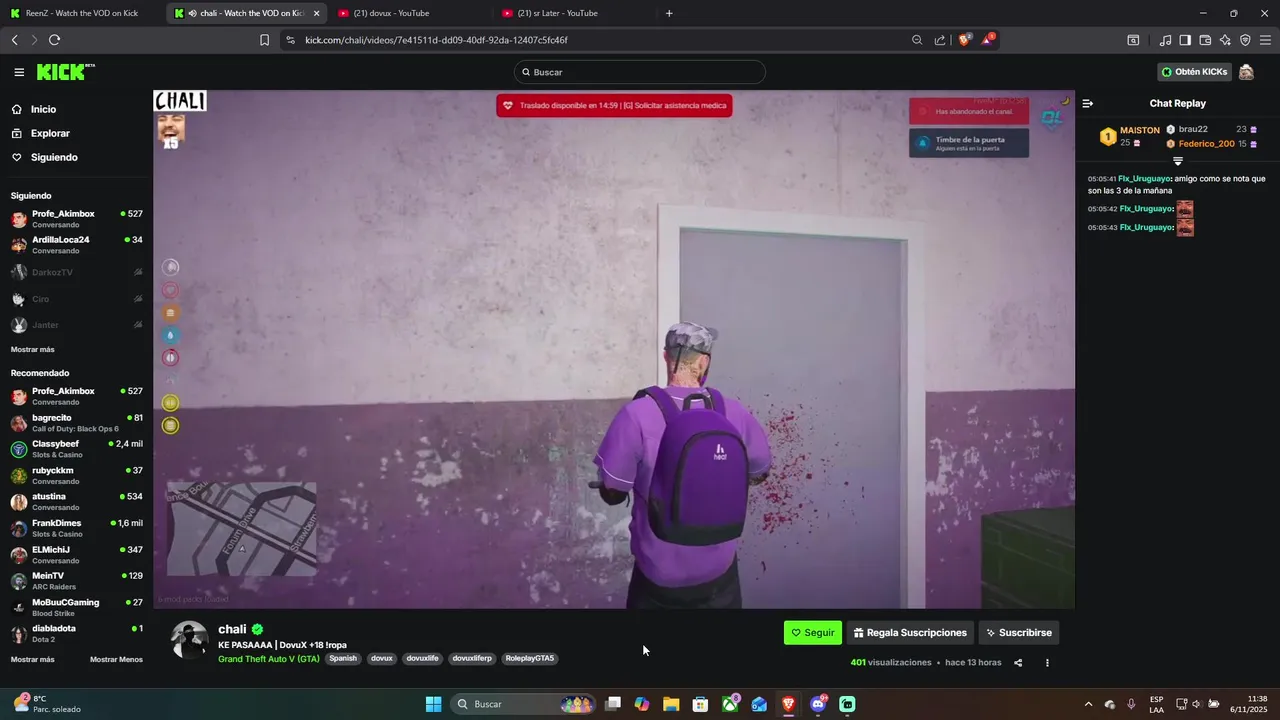Click the Suscribirse button
1280x720 pixels.
tap(1018, 633)
